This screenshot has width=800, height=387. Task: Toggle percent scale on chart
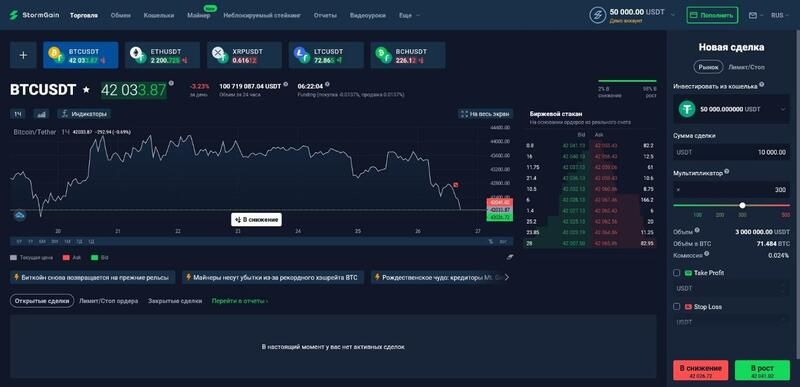click(491, 242)
